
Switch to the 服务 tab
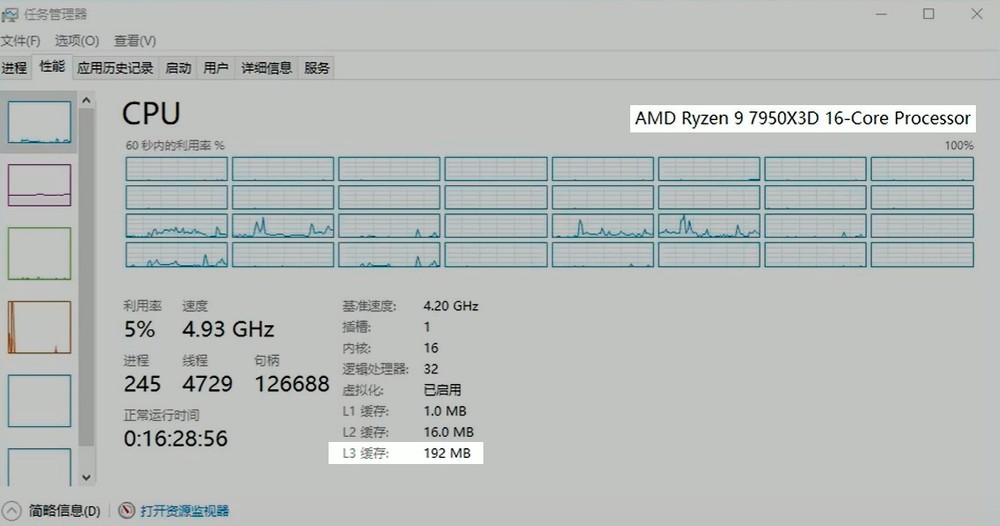[x=317, y=68]
